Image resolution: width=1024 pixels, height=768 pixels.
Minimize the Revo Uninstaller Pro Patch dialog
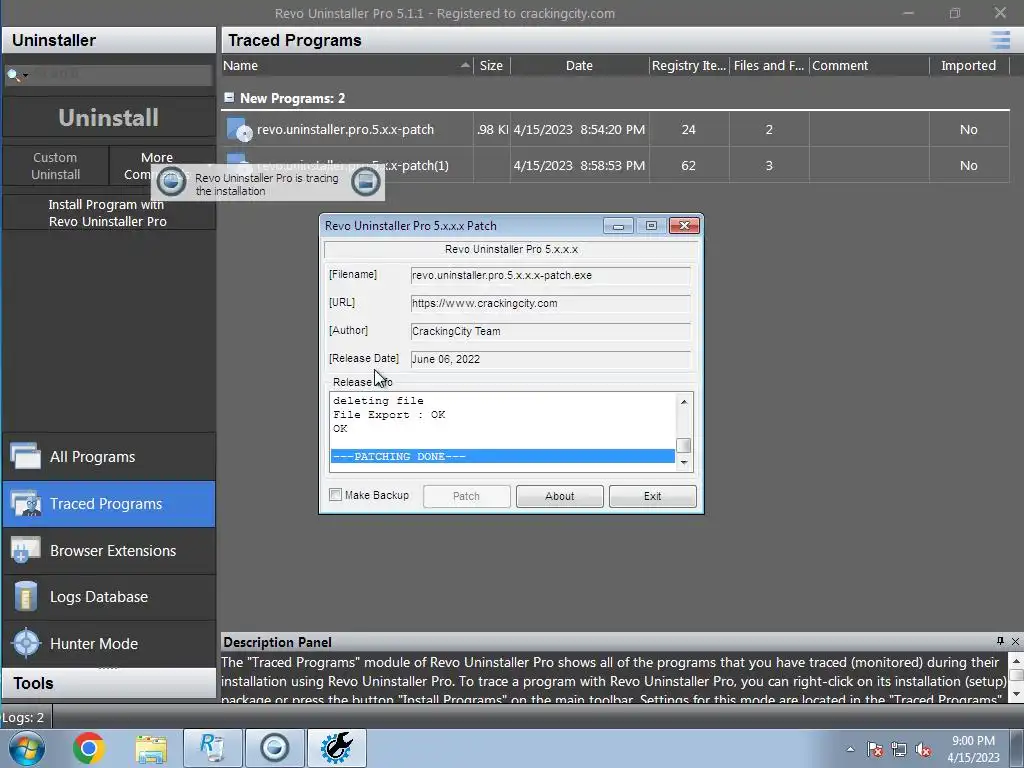pos(618,226)
